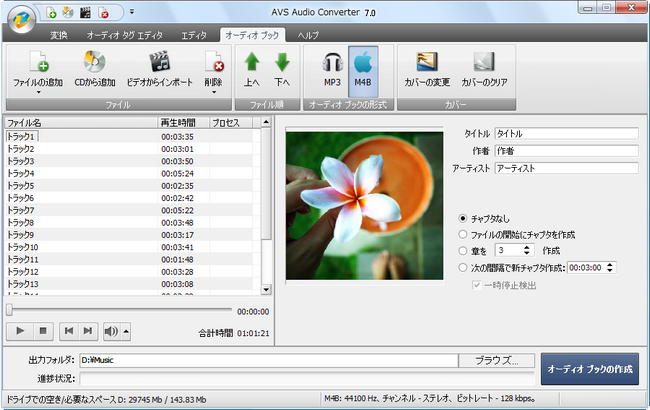Switch to オーディオ タグ エディタ tab
The image size is (650, 410).
124,36
